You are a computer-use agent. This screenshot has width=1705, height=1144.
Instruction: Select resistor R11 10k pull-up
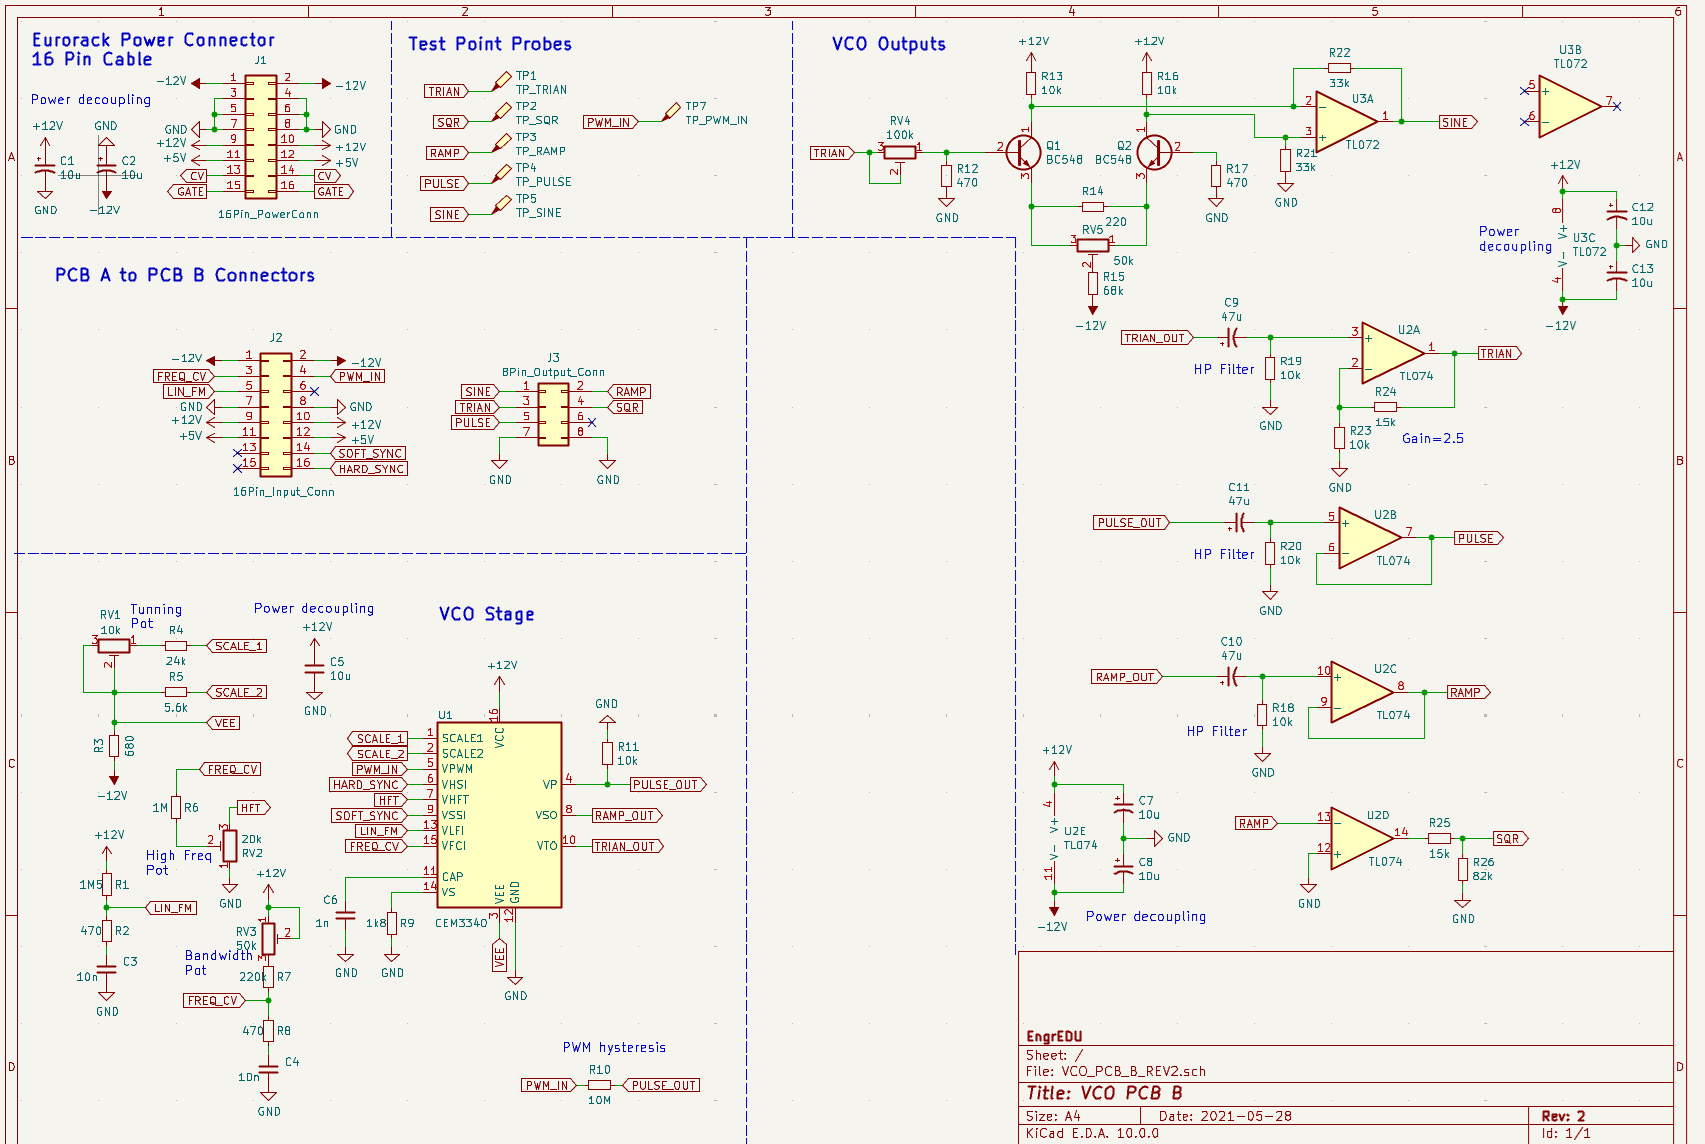607,753
